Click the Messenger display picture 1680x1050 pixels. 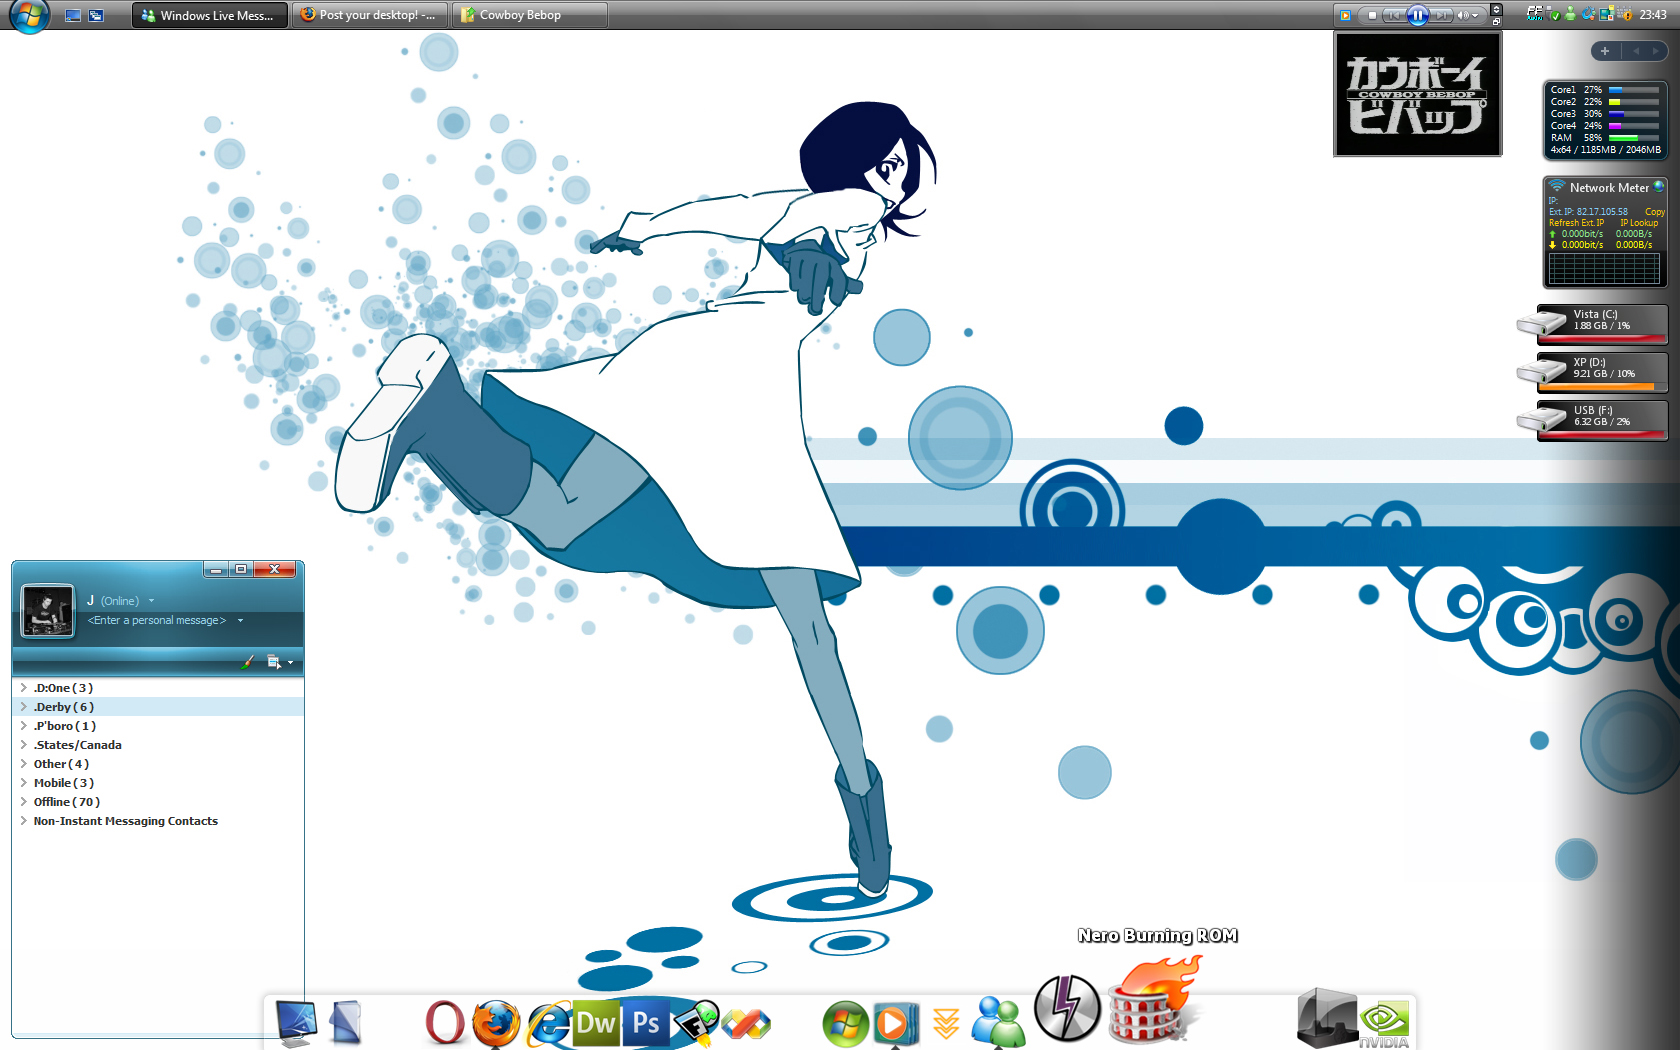tap(48, 611)
